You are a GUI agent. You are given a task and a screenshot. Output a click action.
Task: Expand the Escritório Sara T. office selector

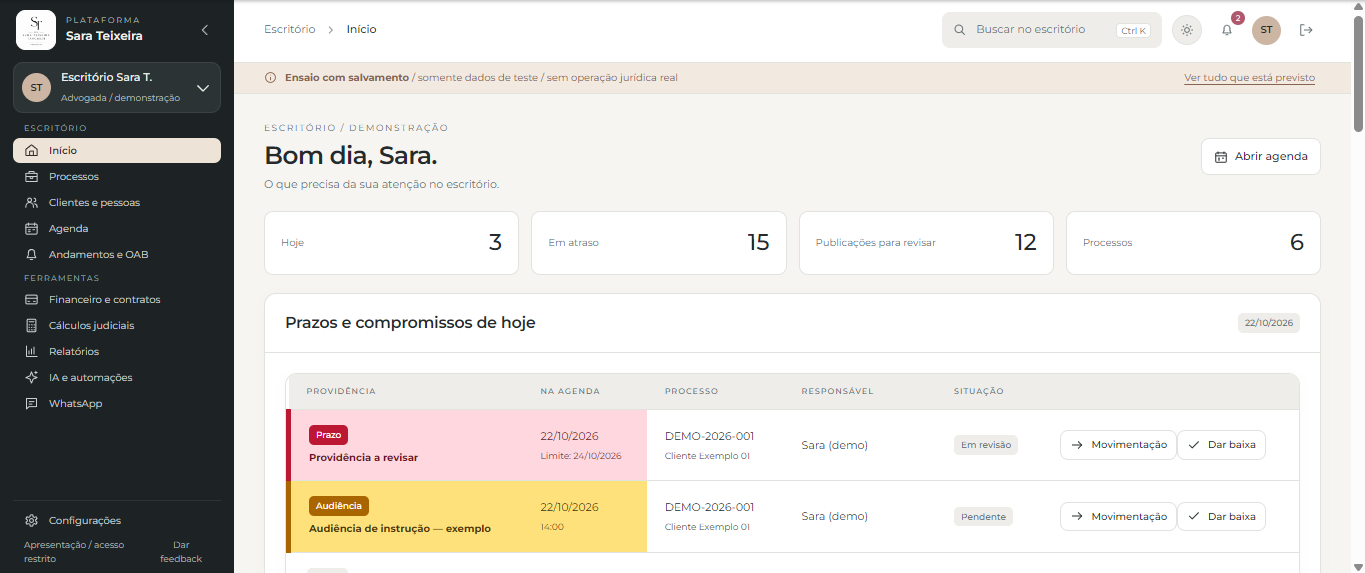[117, 87]
